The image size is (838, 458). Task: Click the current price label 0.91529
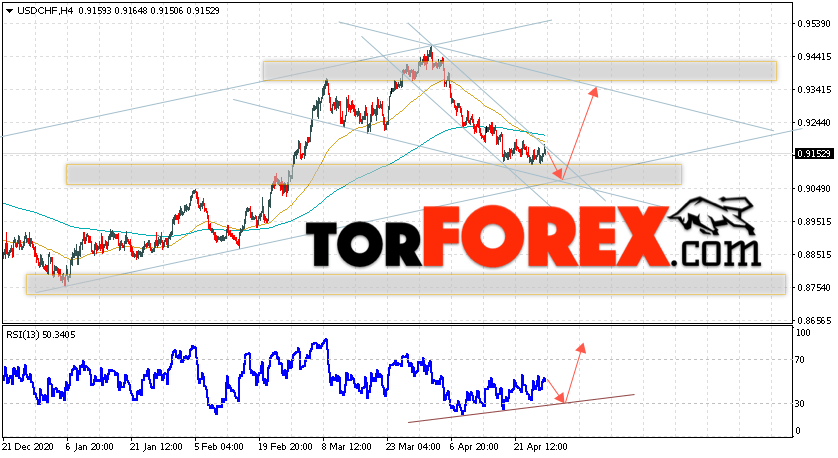coord(814,154)
